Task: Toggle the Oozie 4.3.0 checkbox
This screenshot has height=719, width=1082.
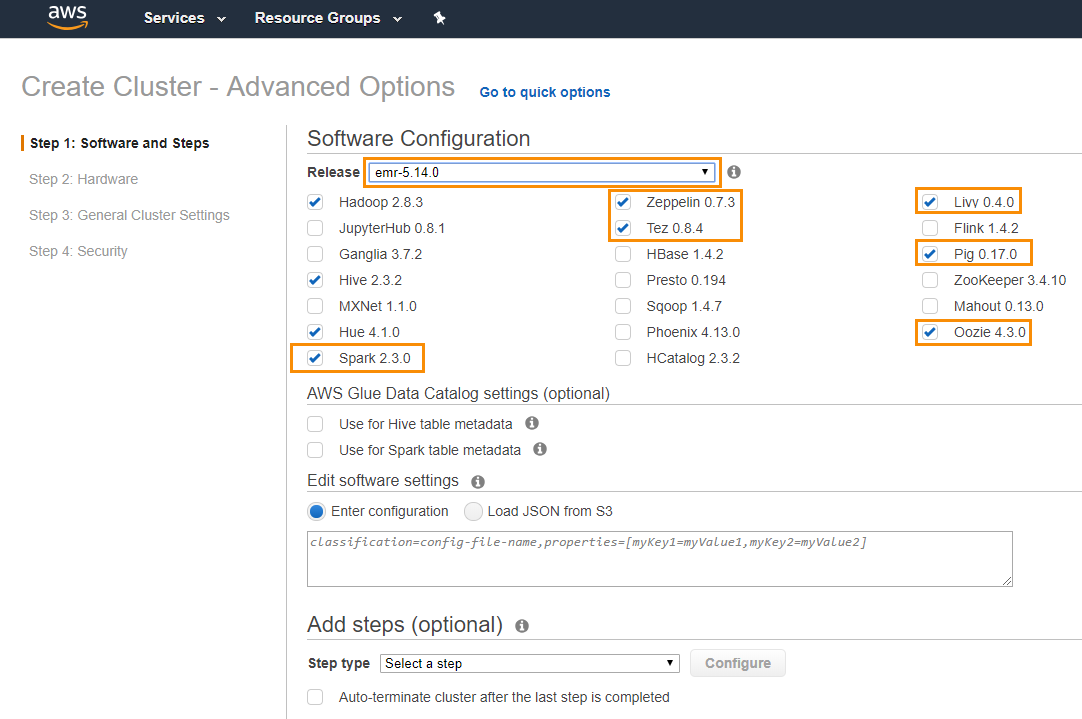Action: coord(930,332)
